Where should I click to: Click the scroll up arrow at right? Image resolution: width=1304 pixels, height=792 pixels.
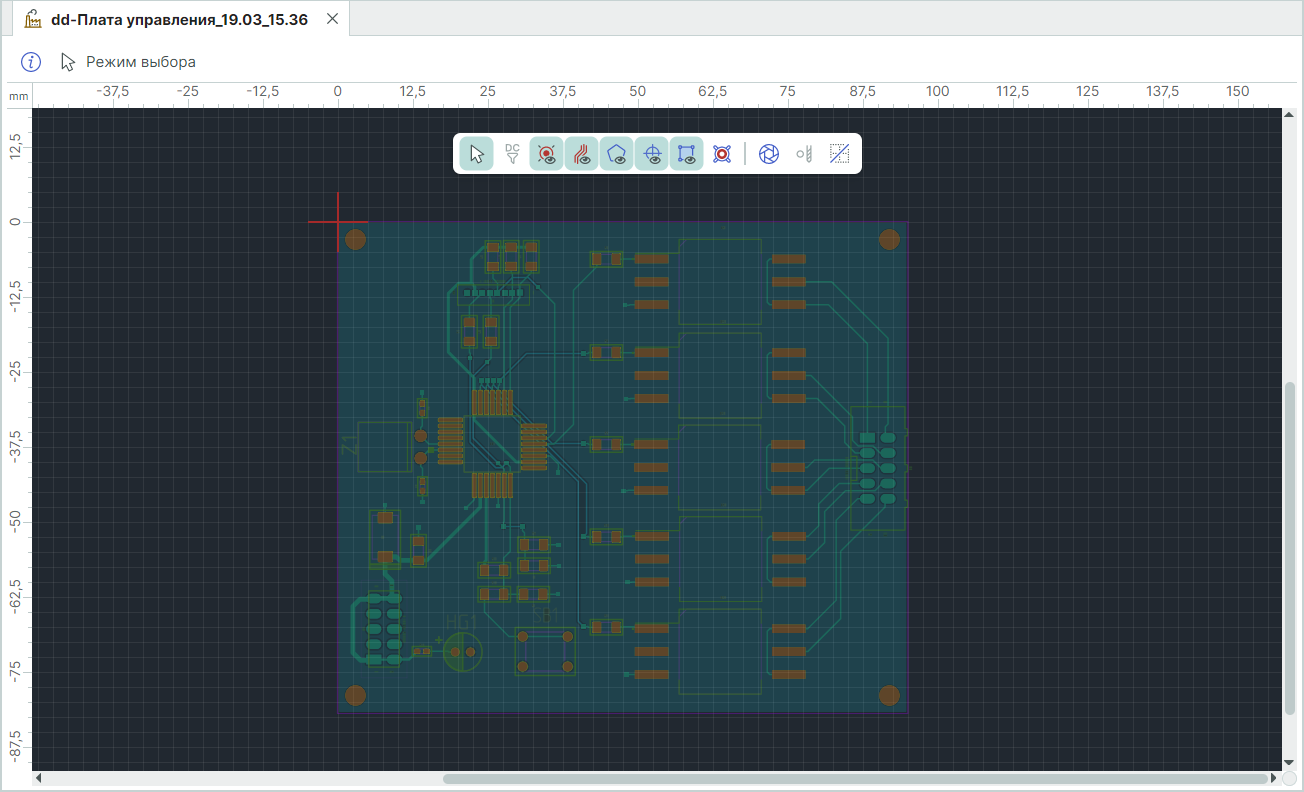1289,115
